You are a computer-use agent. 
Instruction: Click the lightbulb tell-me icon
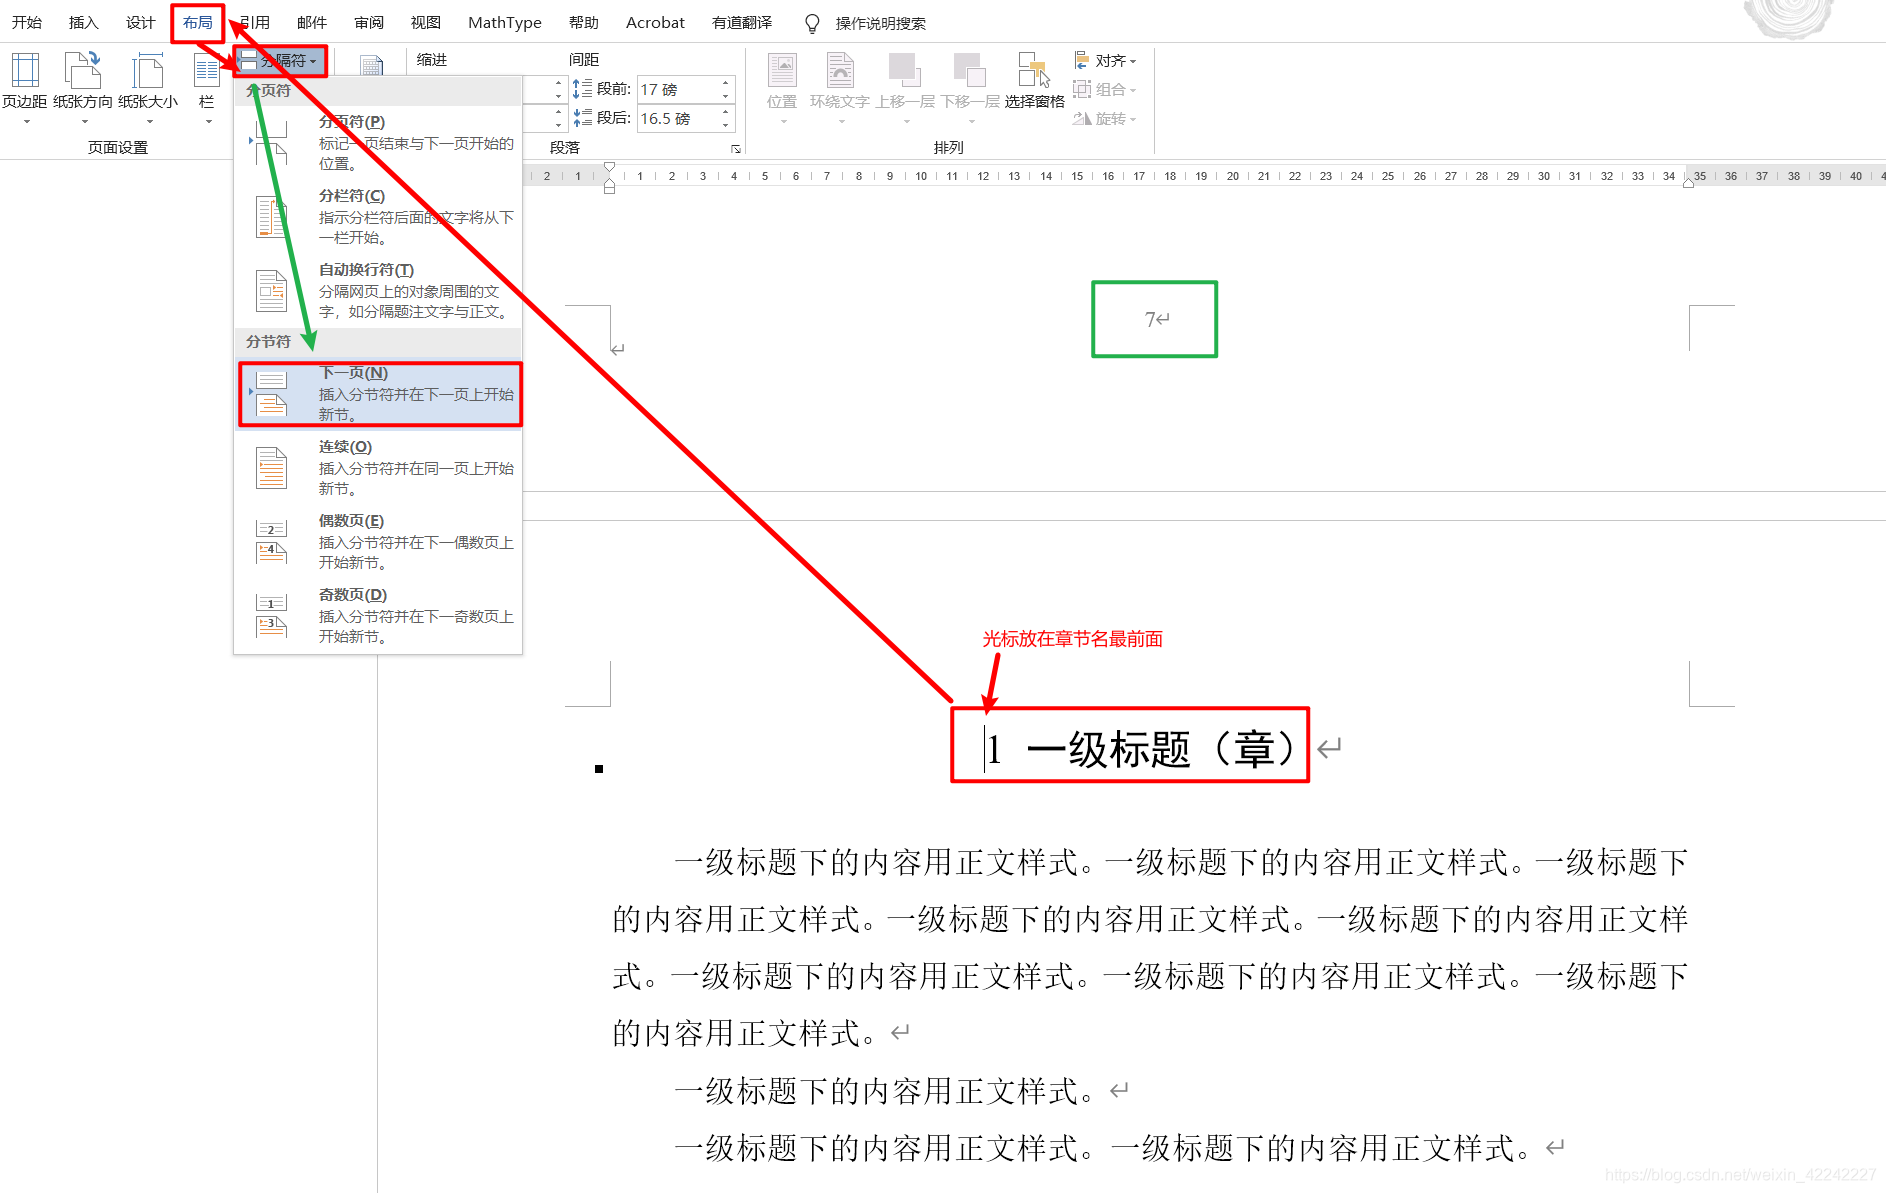point(812,23)
